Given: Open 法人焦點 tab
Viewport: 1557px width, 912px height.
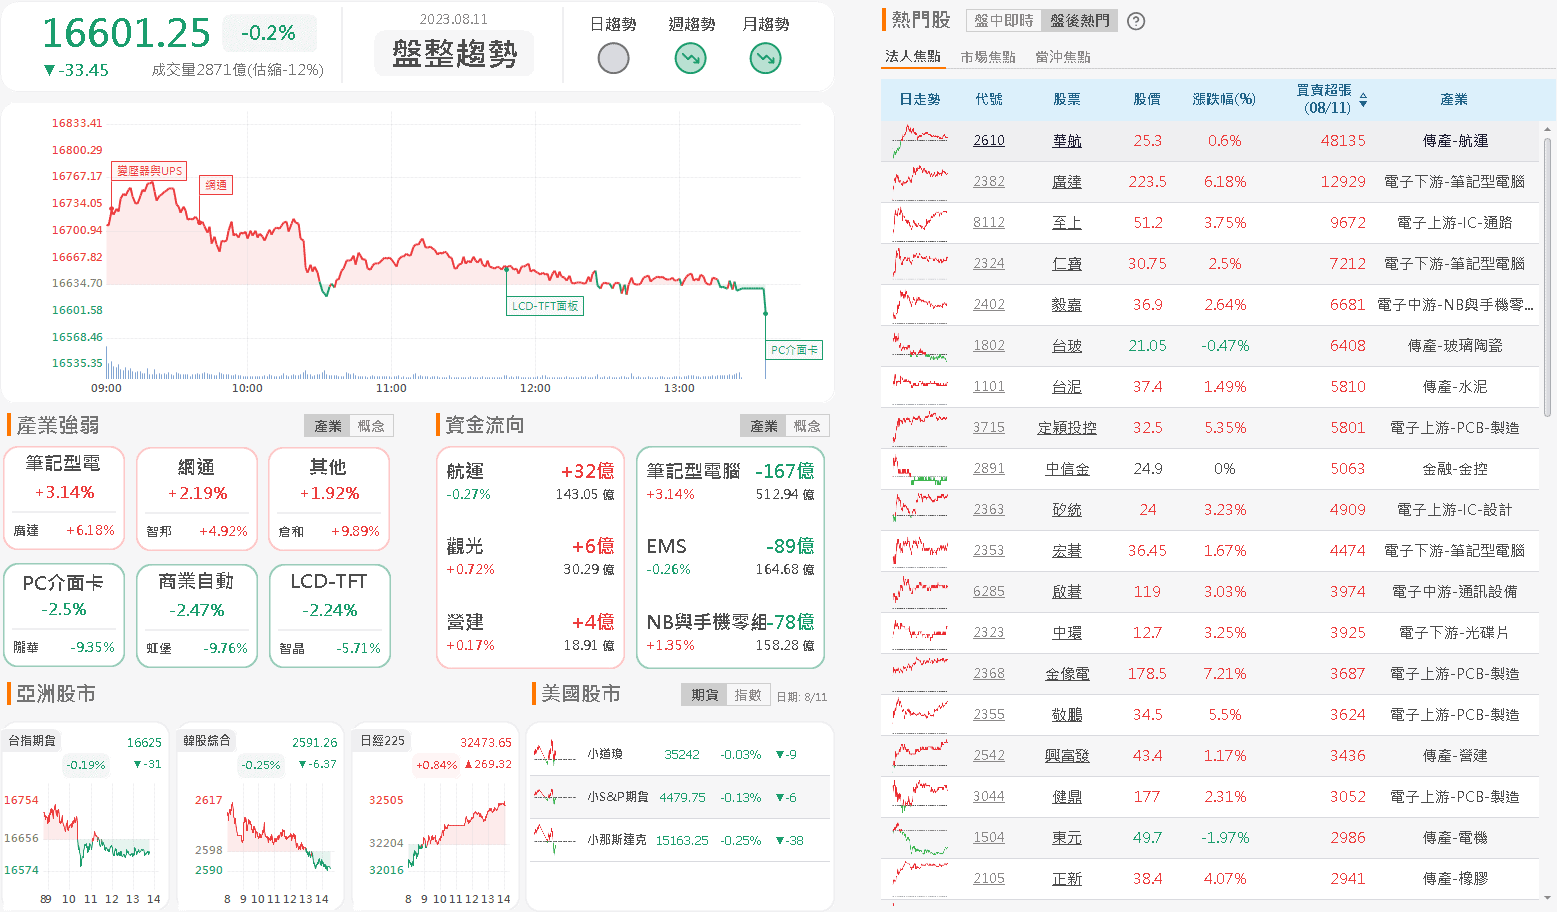Looking at the screenshot, I should 913,56.
